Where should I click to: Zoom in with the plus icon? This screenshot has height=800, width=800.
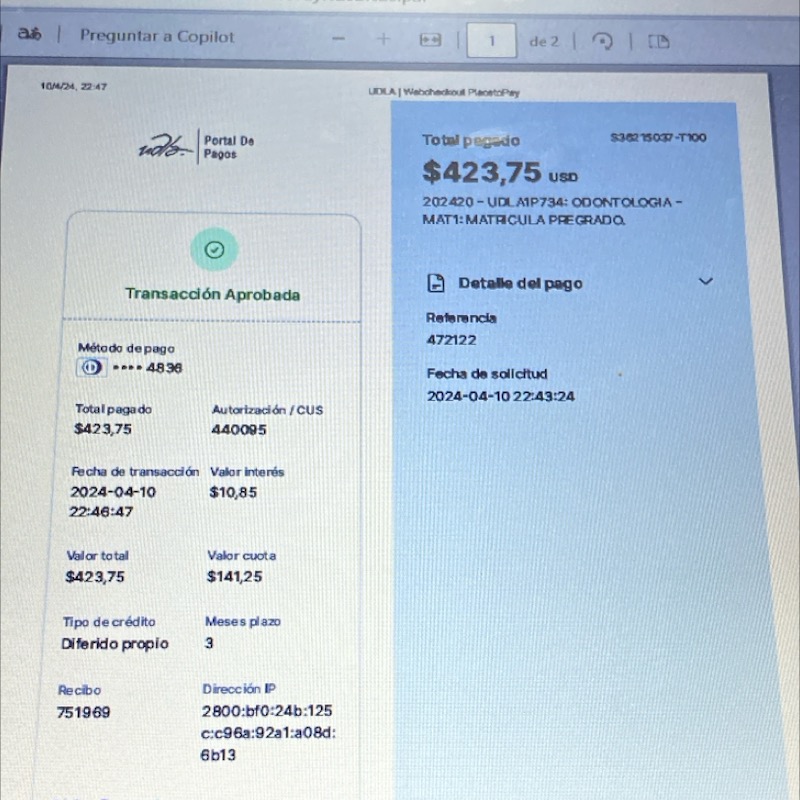pyautogui.click(x=383, y=39)
